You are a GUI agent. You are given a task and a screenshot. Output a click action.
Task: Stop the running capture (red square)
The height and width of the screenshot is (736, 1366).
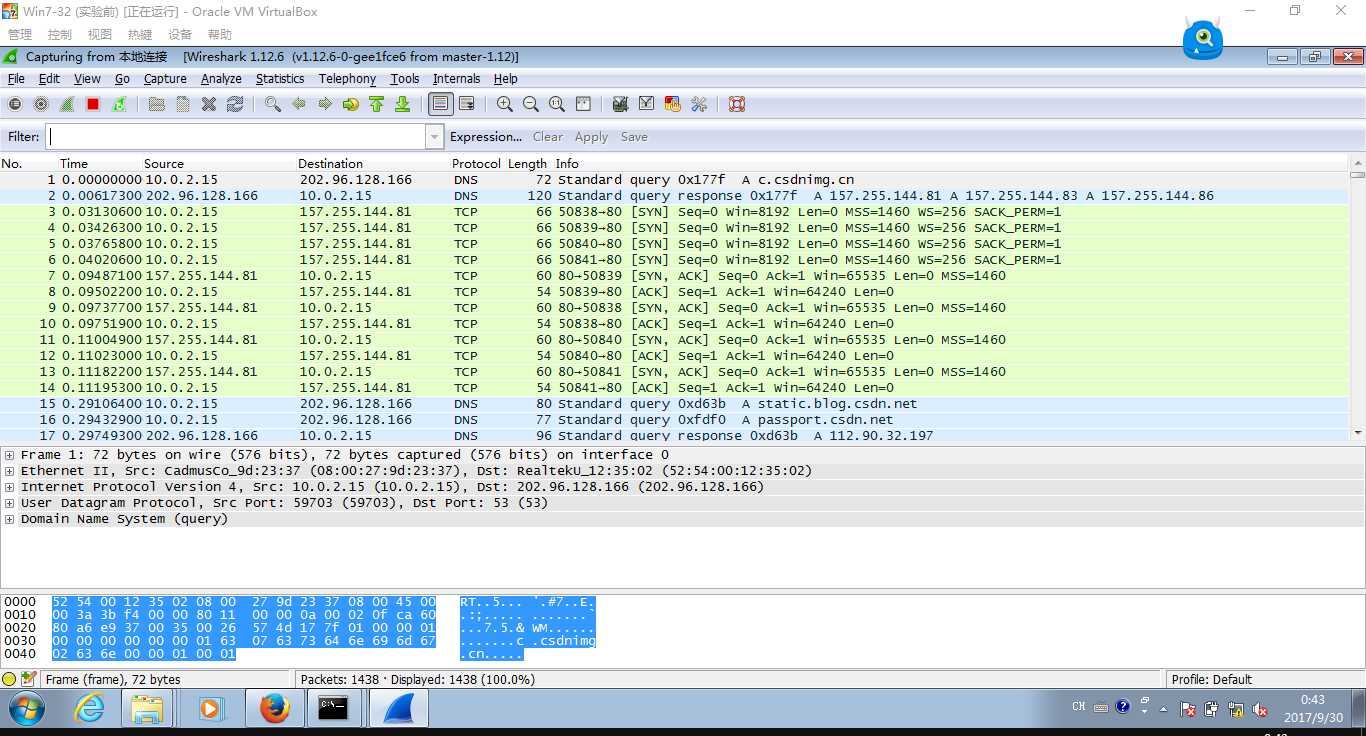point(93,104)
